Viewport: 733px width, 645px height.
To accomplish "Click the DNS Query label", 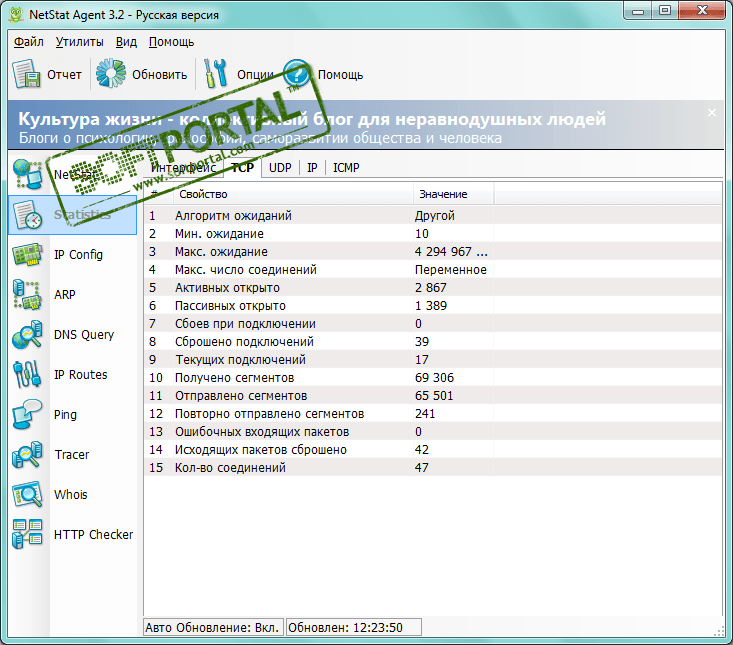I will (84, 335).
